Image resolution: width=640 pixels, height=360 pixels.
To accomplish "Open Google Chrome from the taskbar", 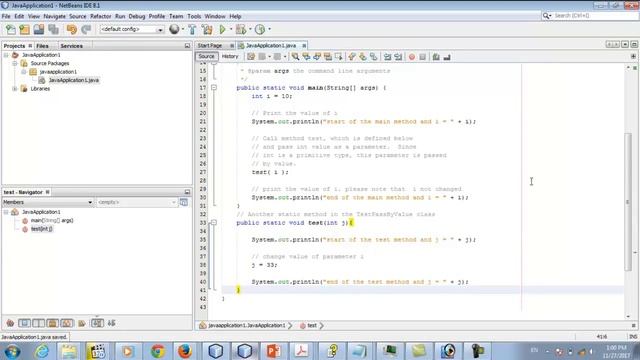I will pyautogui.click(x=158, y=351).
